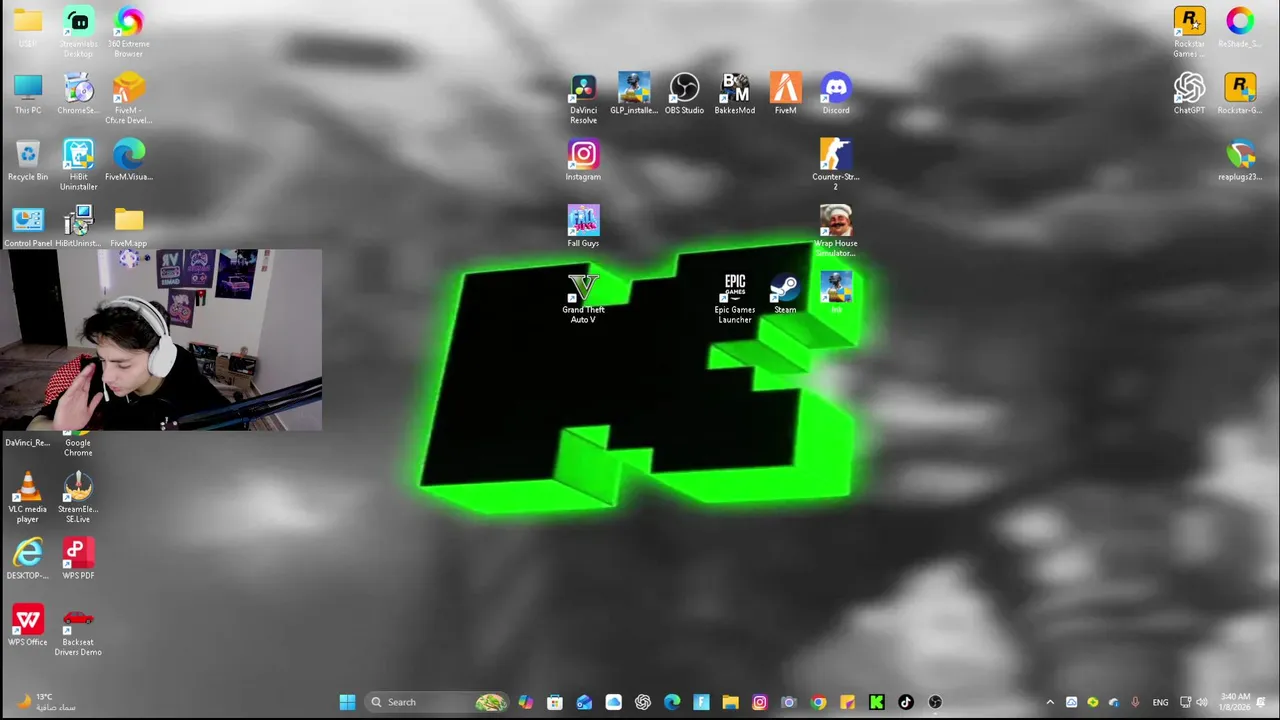Image resolution: width=1280 pixels, height=720 pixels.
Task: Open Grand Theft Auto V shortcut
Action: 583,298
